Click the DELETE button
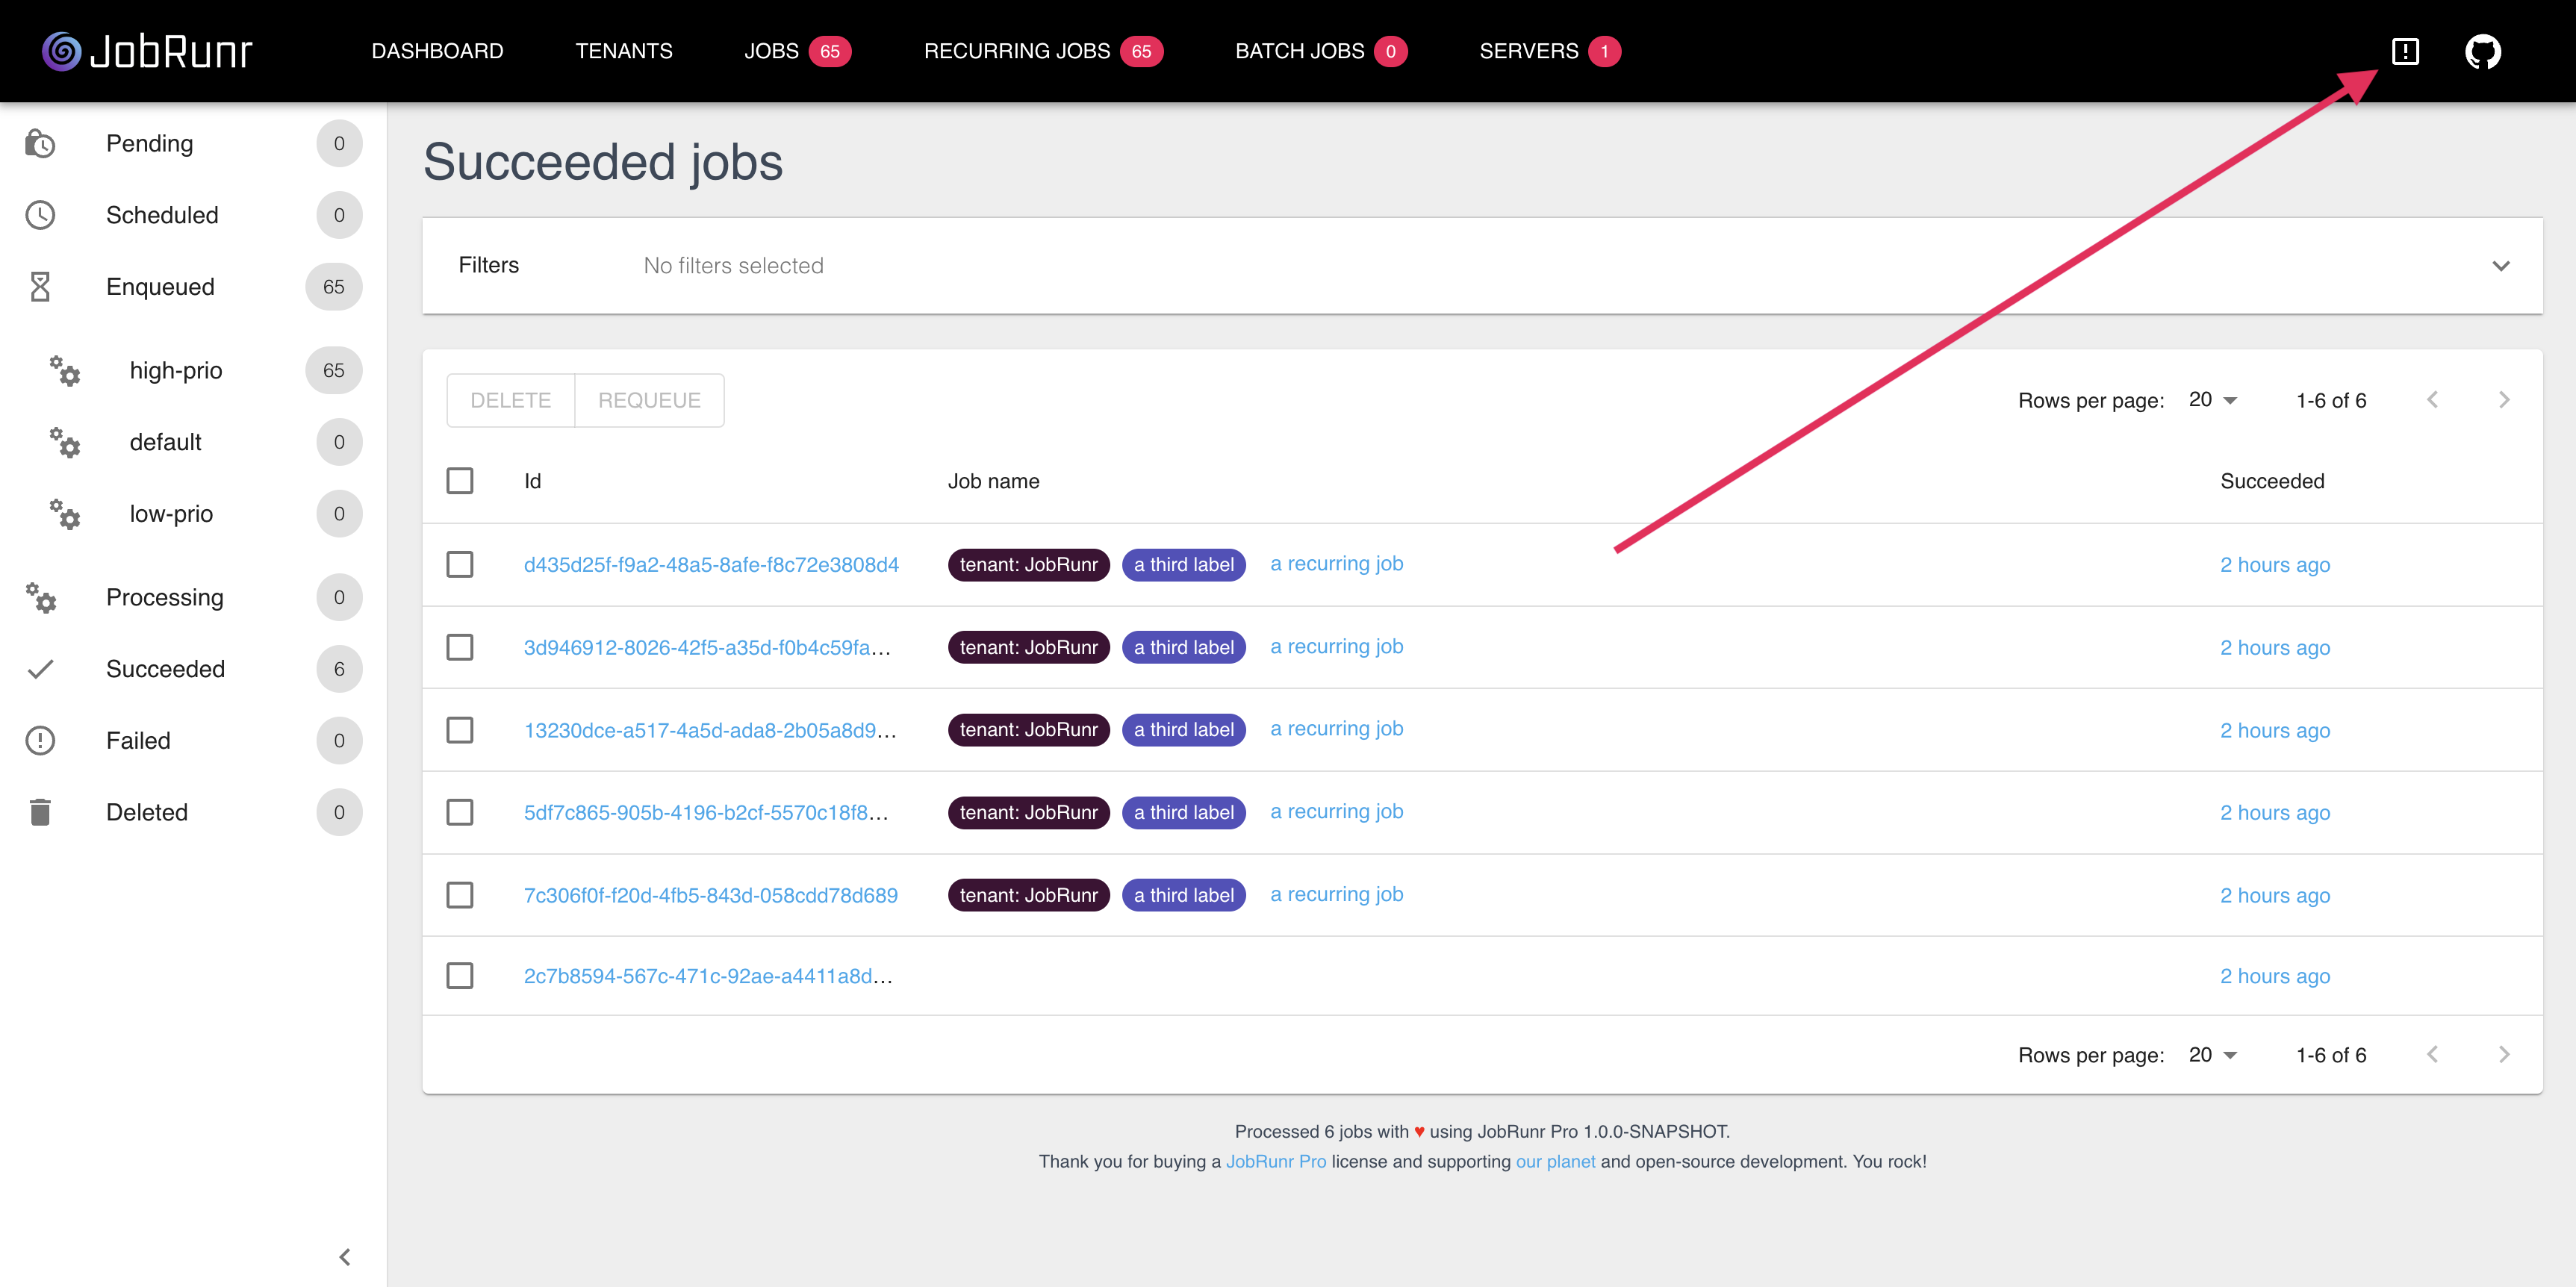Viewport: 2576px width, 1287px height. [509, 399]
